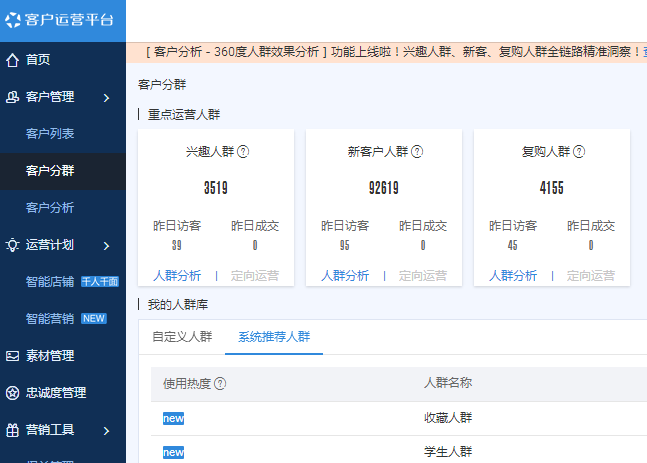Click the 千人千面 badge

[100, 282]
